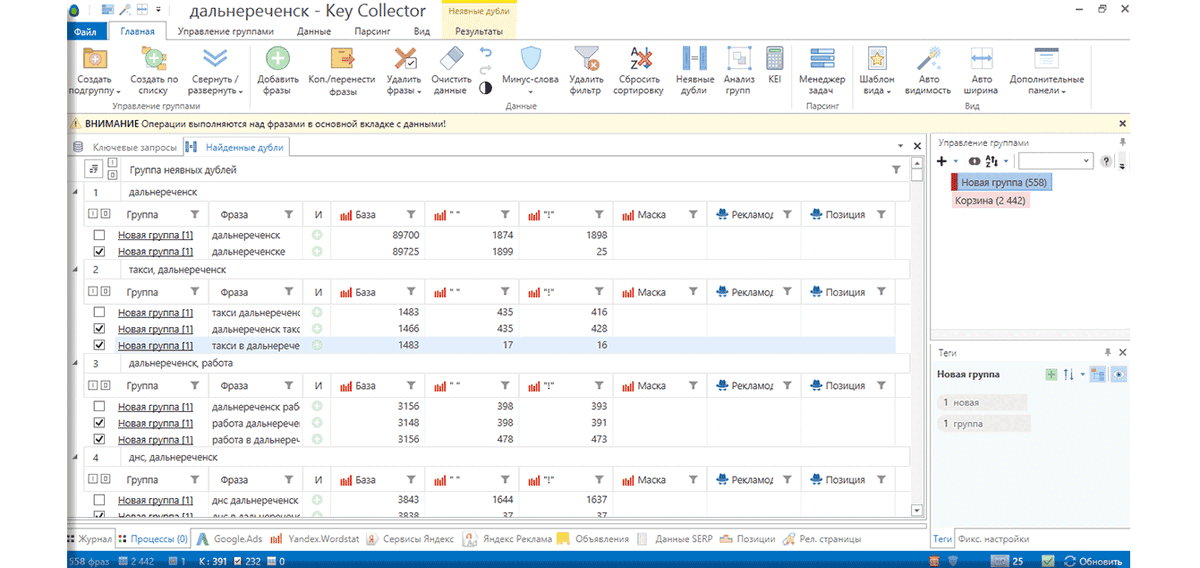The width and height of the screenshot is (1200, 568).
Task: Select the Корзина (2 442) group
Action: pos(993,201)
